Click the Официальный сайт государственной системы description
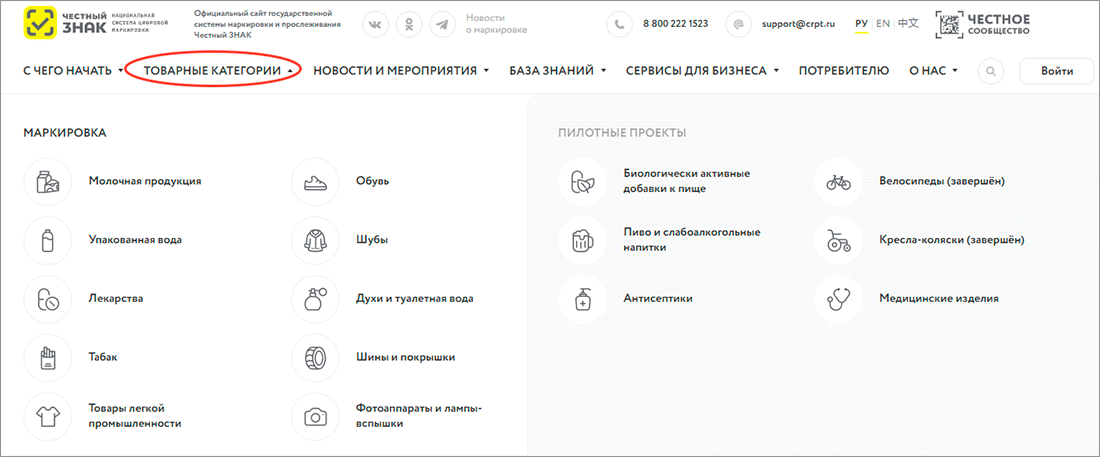The image size is (1100, 457). pyautogui.click(x=267, y=24)
